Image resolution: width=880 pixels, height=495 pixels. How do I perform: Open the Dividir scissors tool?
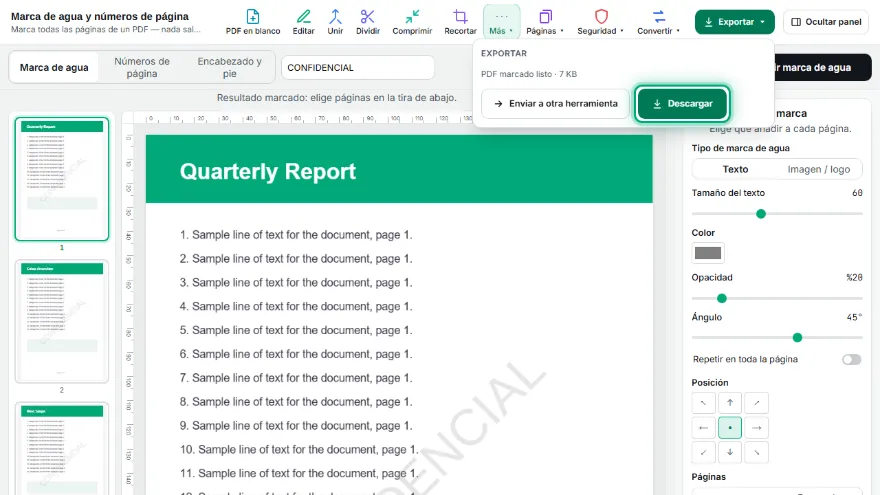point(368,22)
